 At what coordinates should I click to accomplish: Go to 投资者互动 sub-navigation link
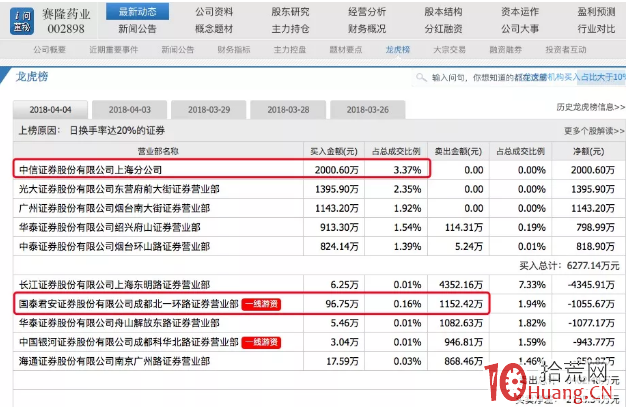click(566, 50)
